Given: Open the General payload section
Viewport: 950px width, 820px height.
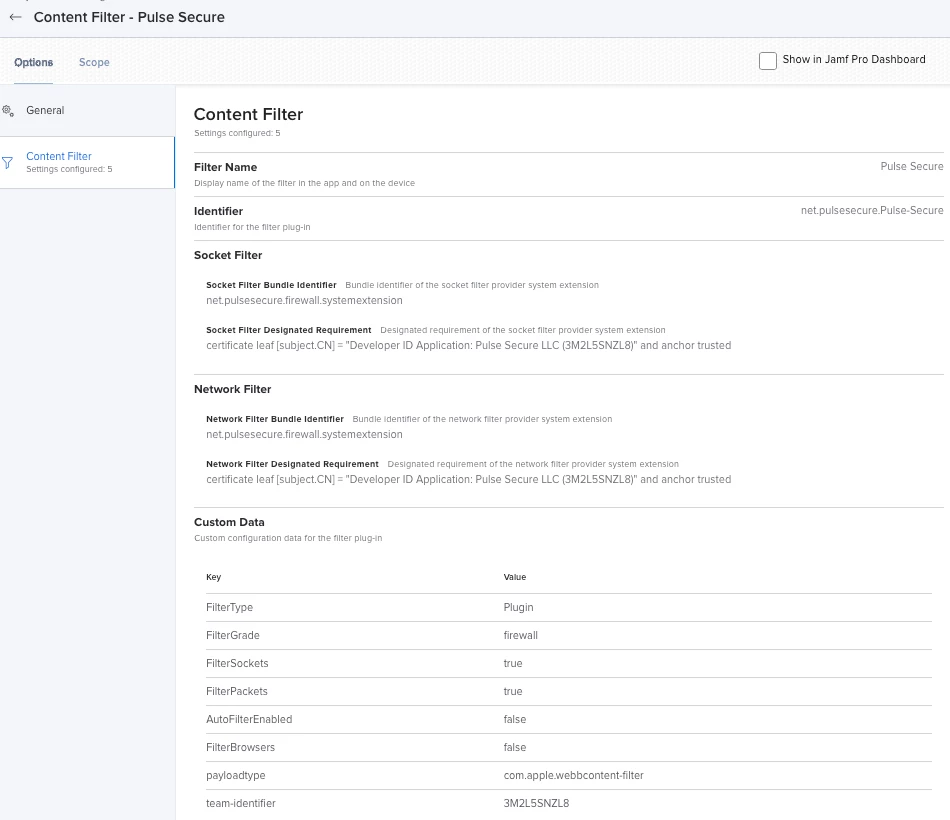Looking at the screenshot, I should tap(88, 110).
